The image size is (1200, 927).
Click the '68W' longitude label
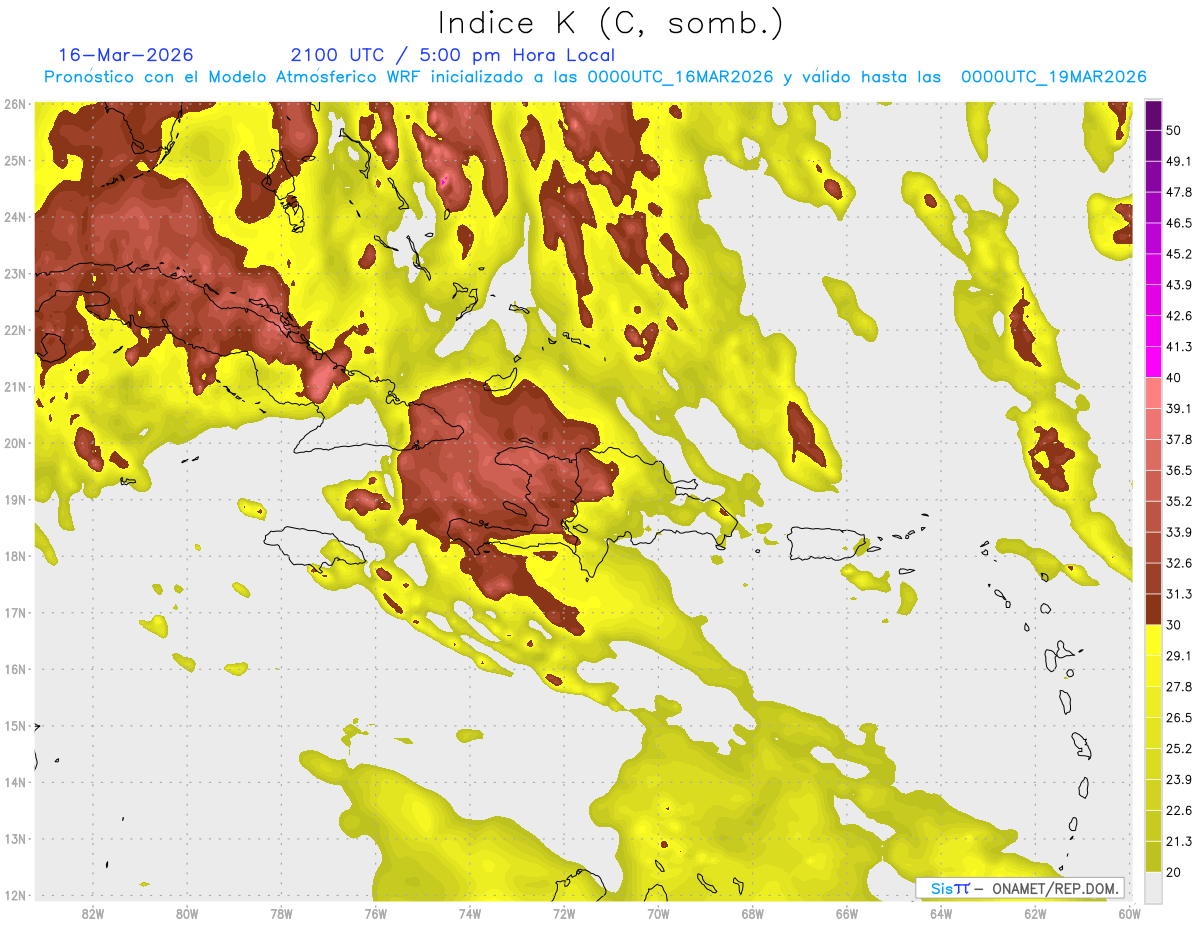753,913
